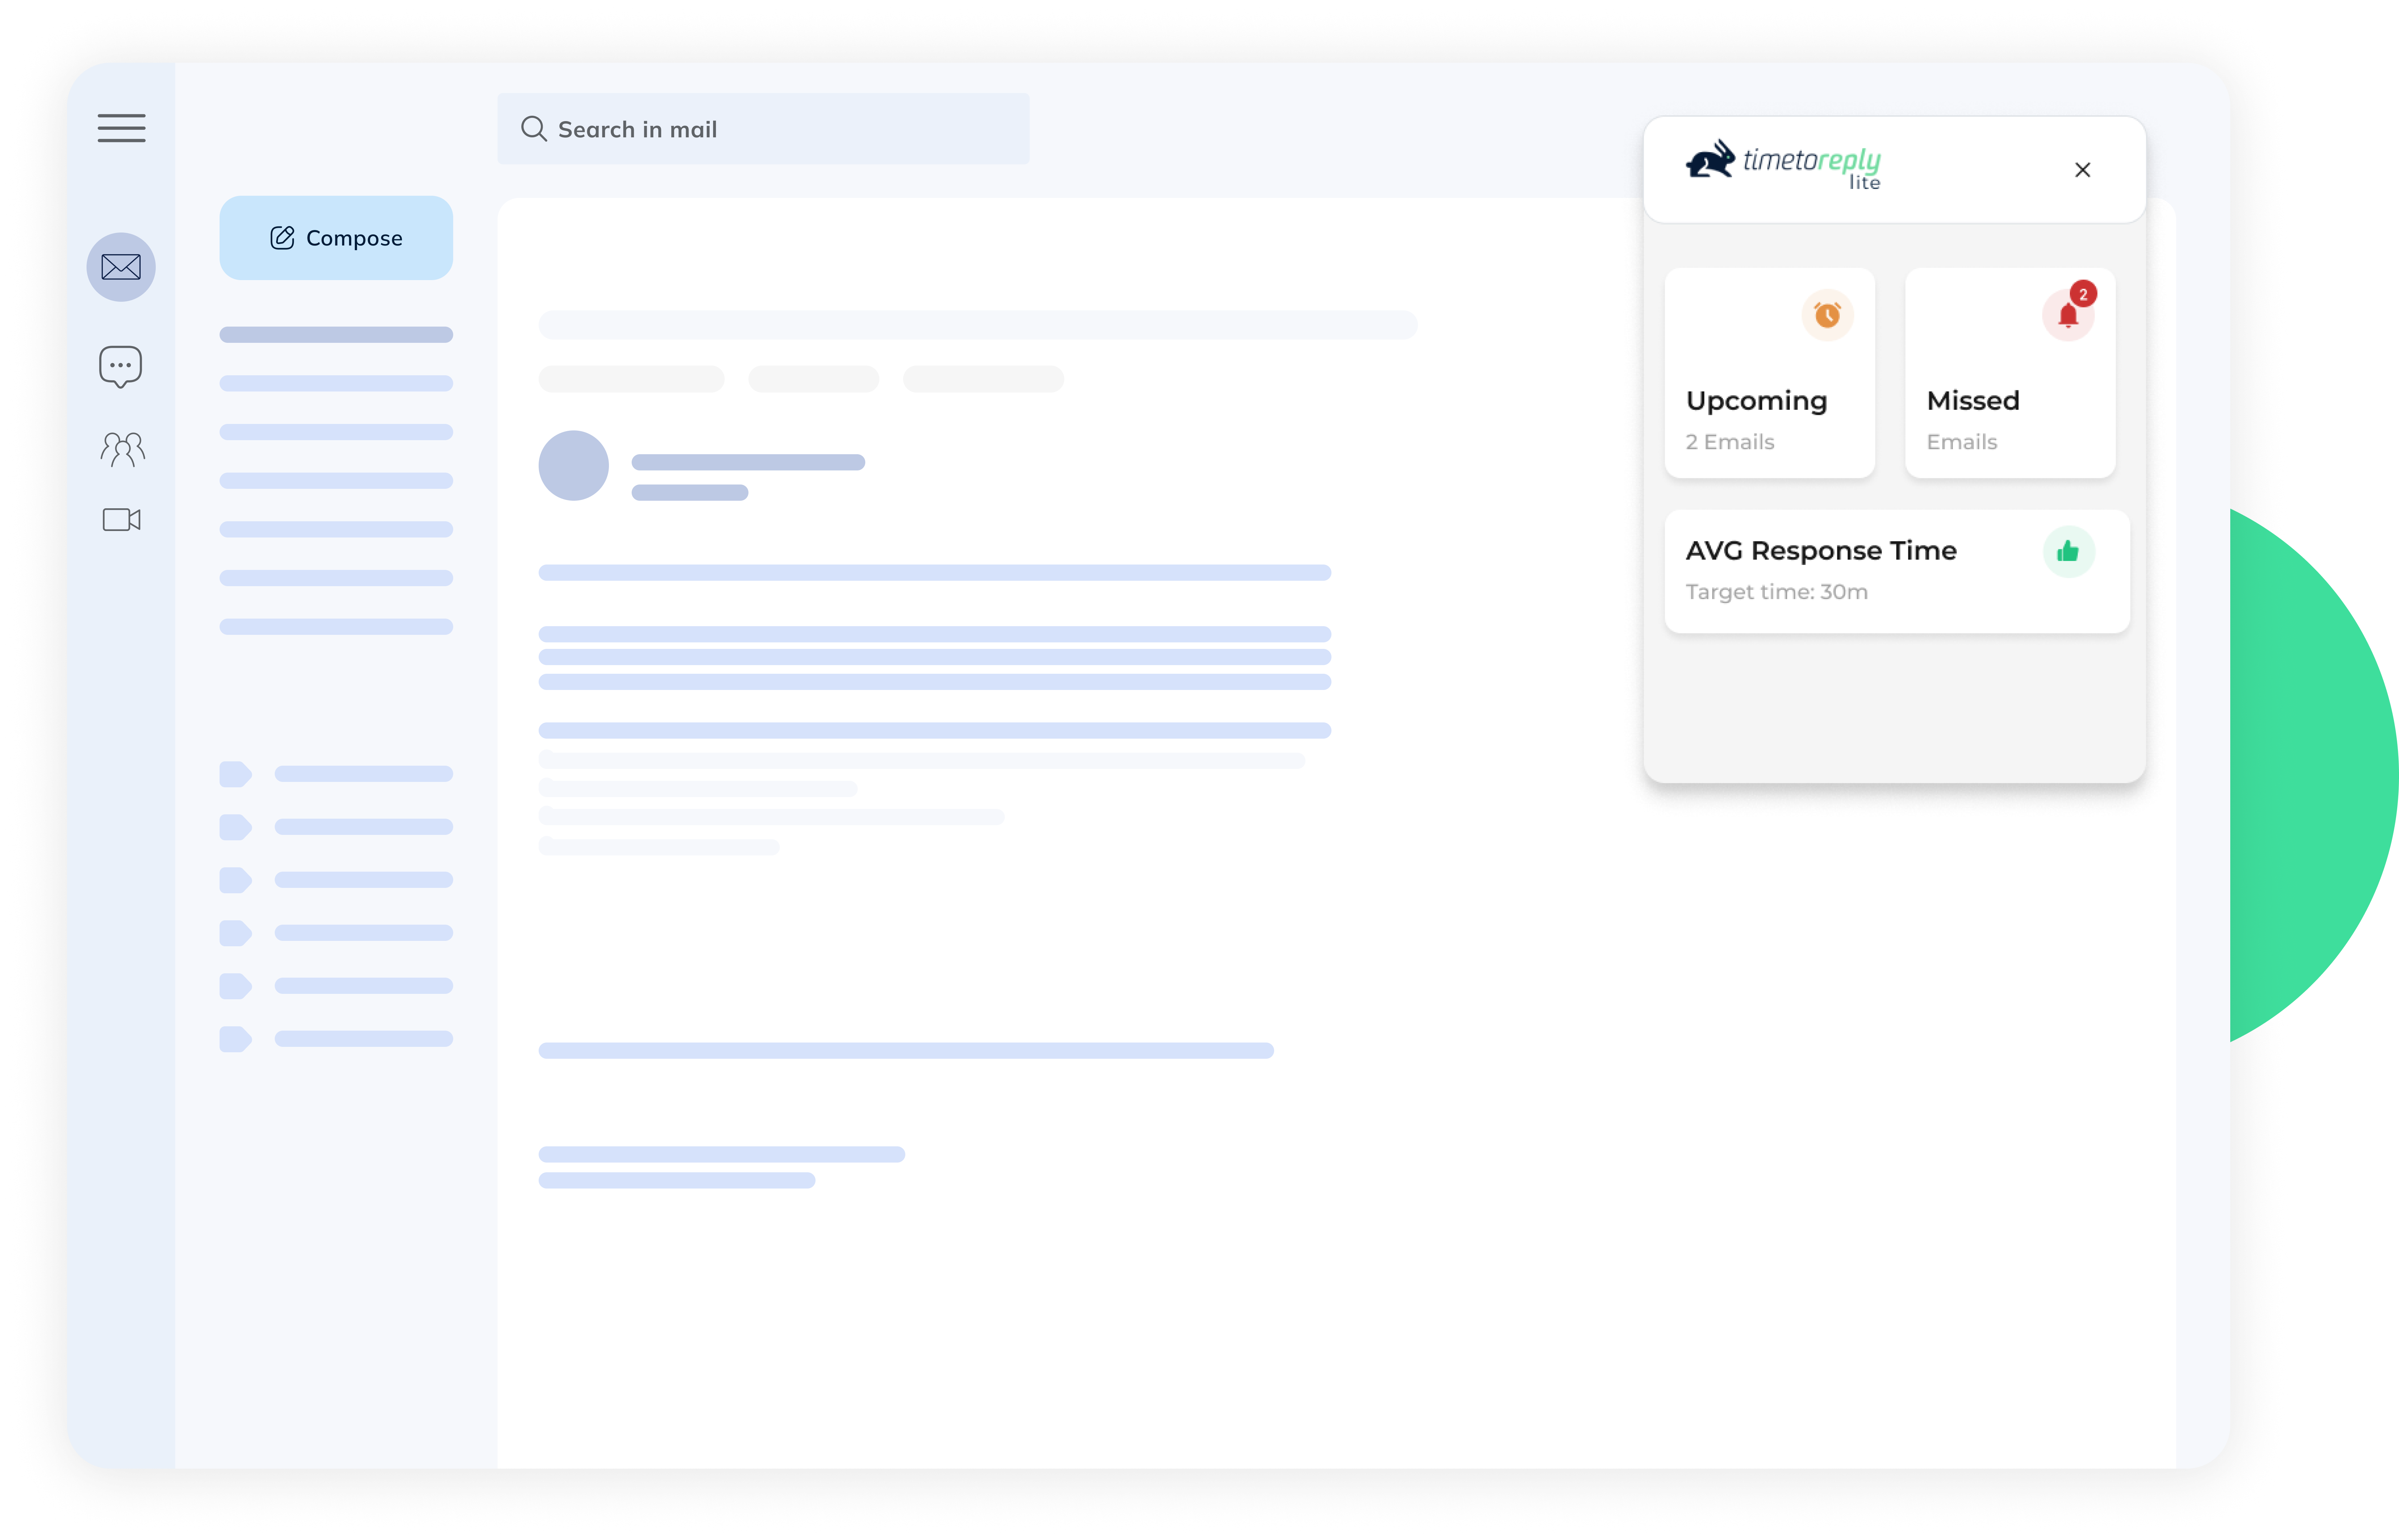Open the AVG Response Time card
Screen dimensions: 2399x1540
point(1897,571)
